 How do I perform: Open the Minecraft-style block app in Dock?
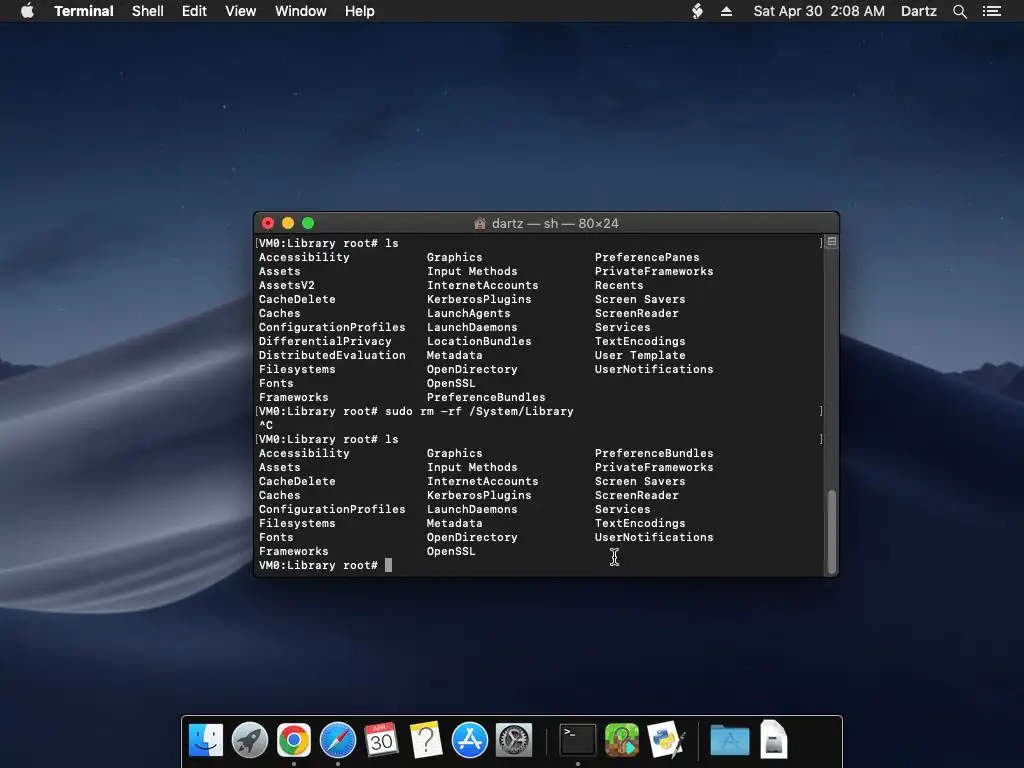pos(622,741)
